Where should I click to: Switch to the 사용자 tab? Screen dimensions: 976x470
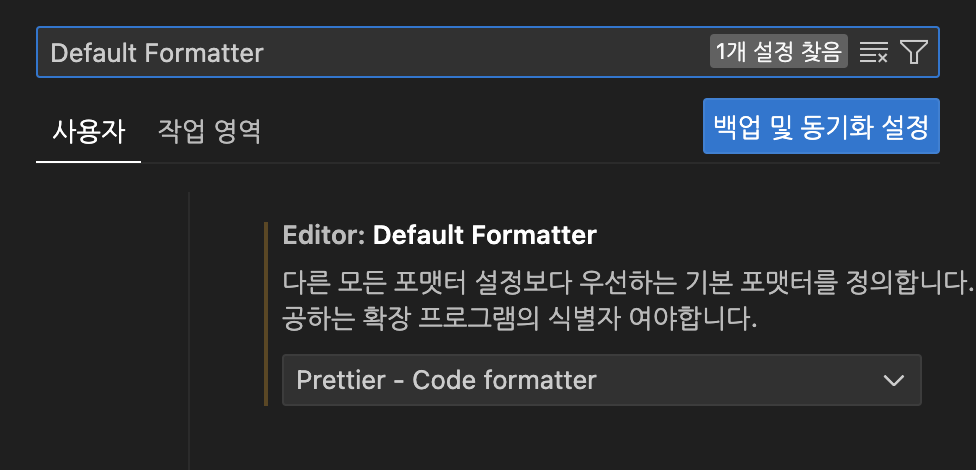click(x=88, y=131)
